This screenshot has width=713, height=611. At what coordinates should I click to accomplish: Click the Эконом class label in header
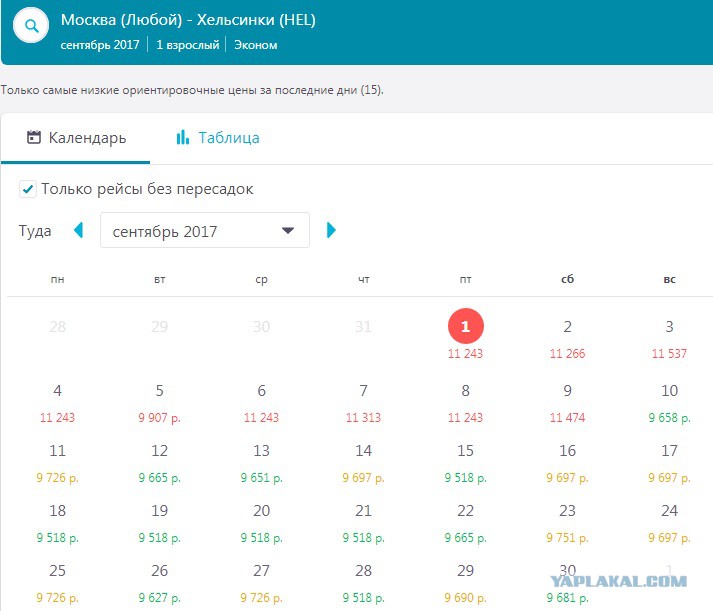(x=256, y=45)
